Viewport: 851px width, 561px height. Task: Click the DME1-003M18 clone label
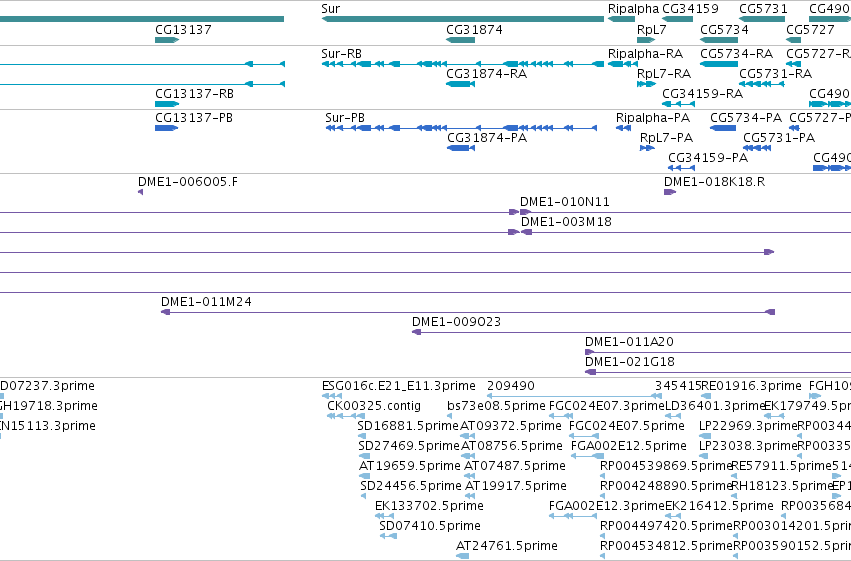click(566, 222)
